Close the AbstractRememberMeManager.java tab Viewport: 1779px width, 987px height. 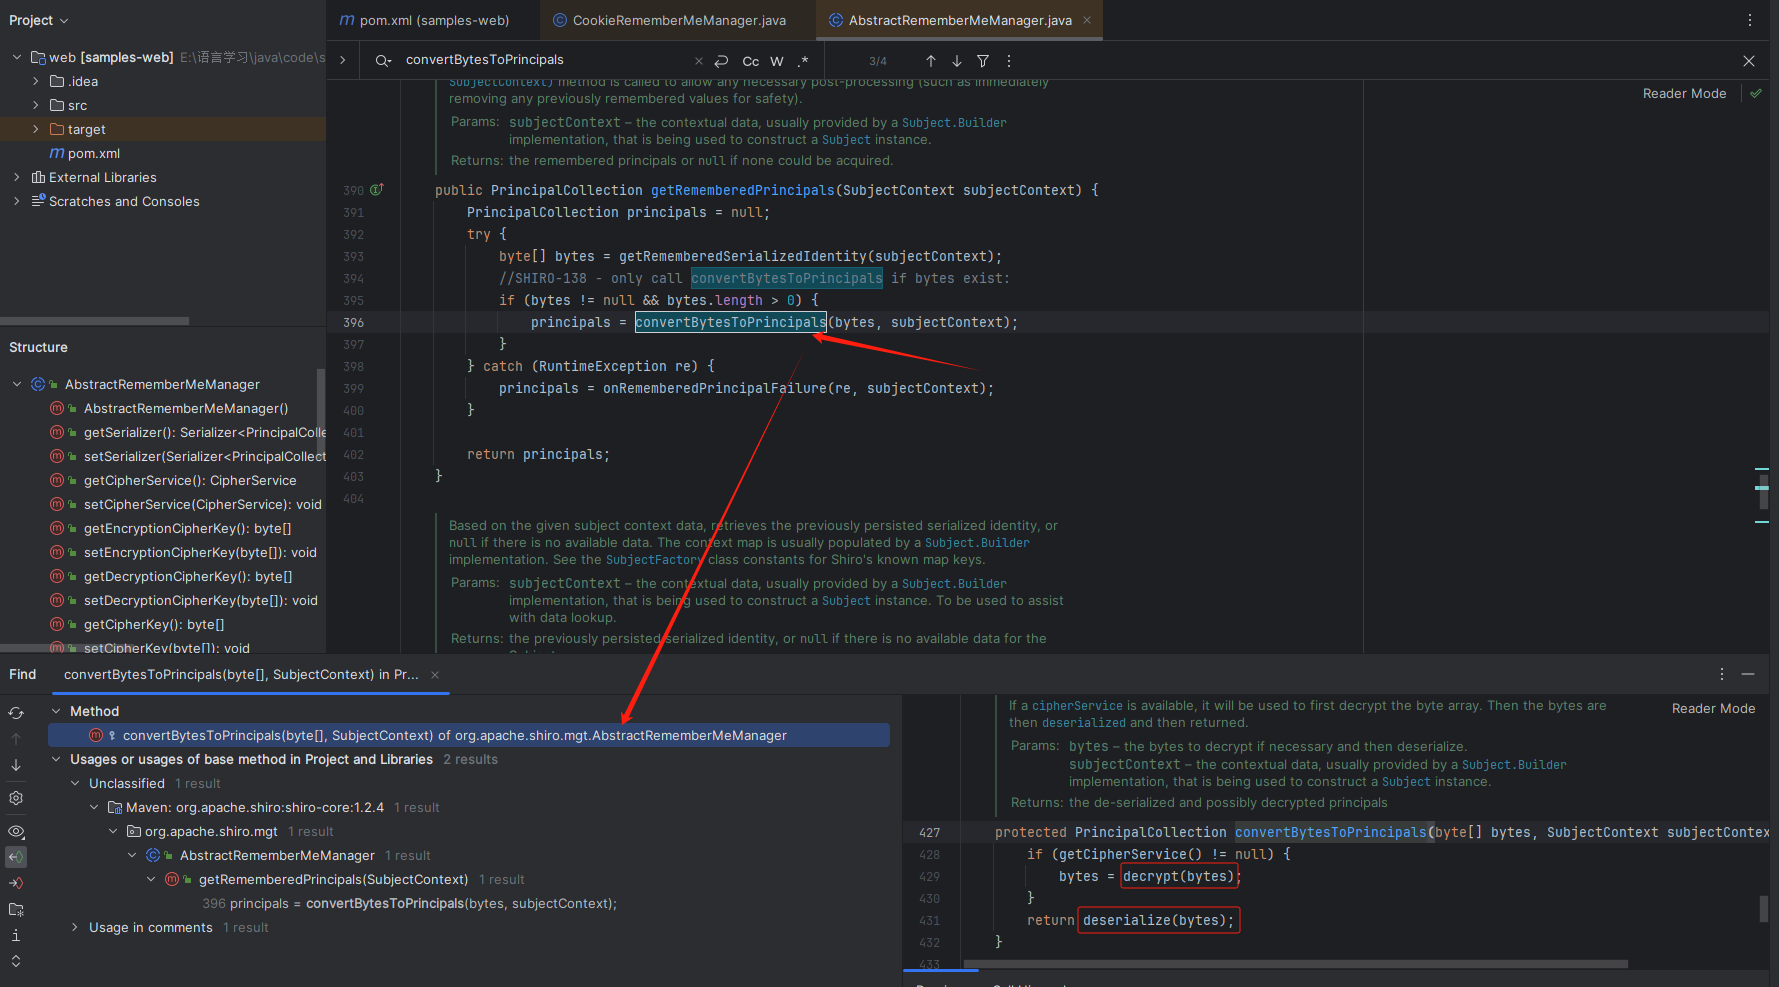pos(1087,20)
